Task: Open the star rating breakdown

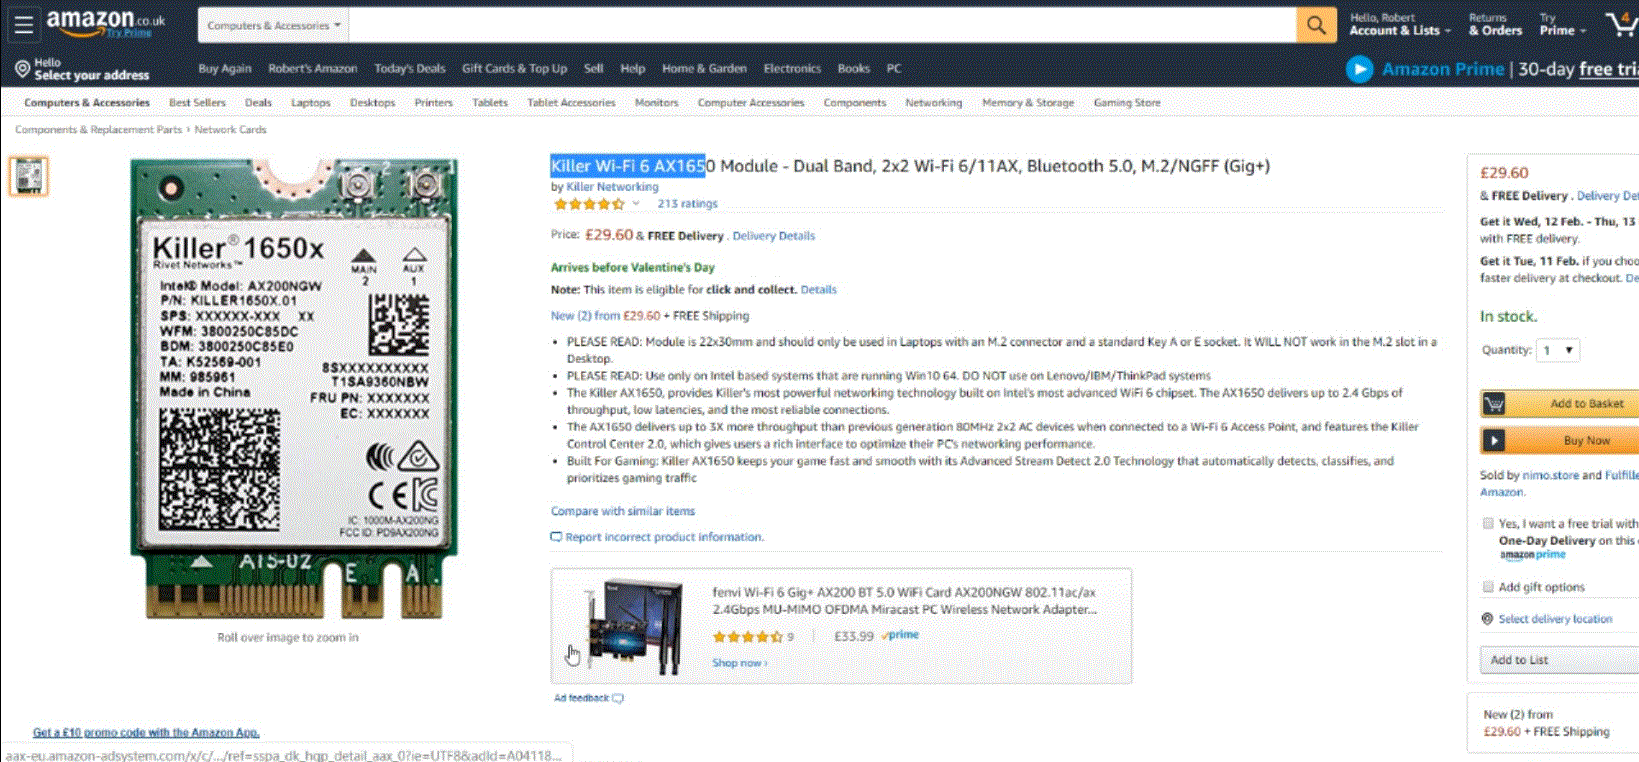Action: 589,204
